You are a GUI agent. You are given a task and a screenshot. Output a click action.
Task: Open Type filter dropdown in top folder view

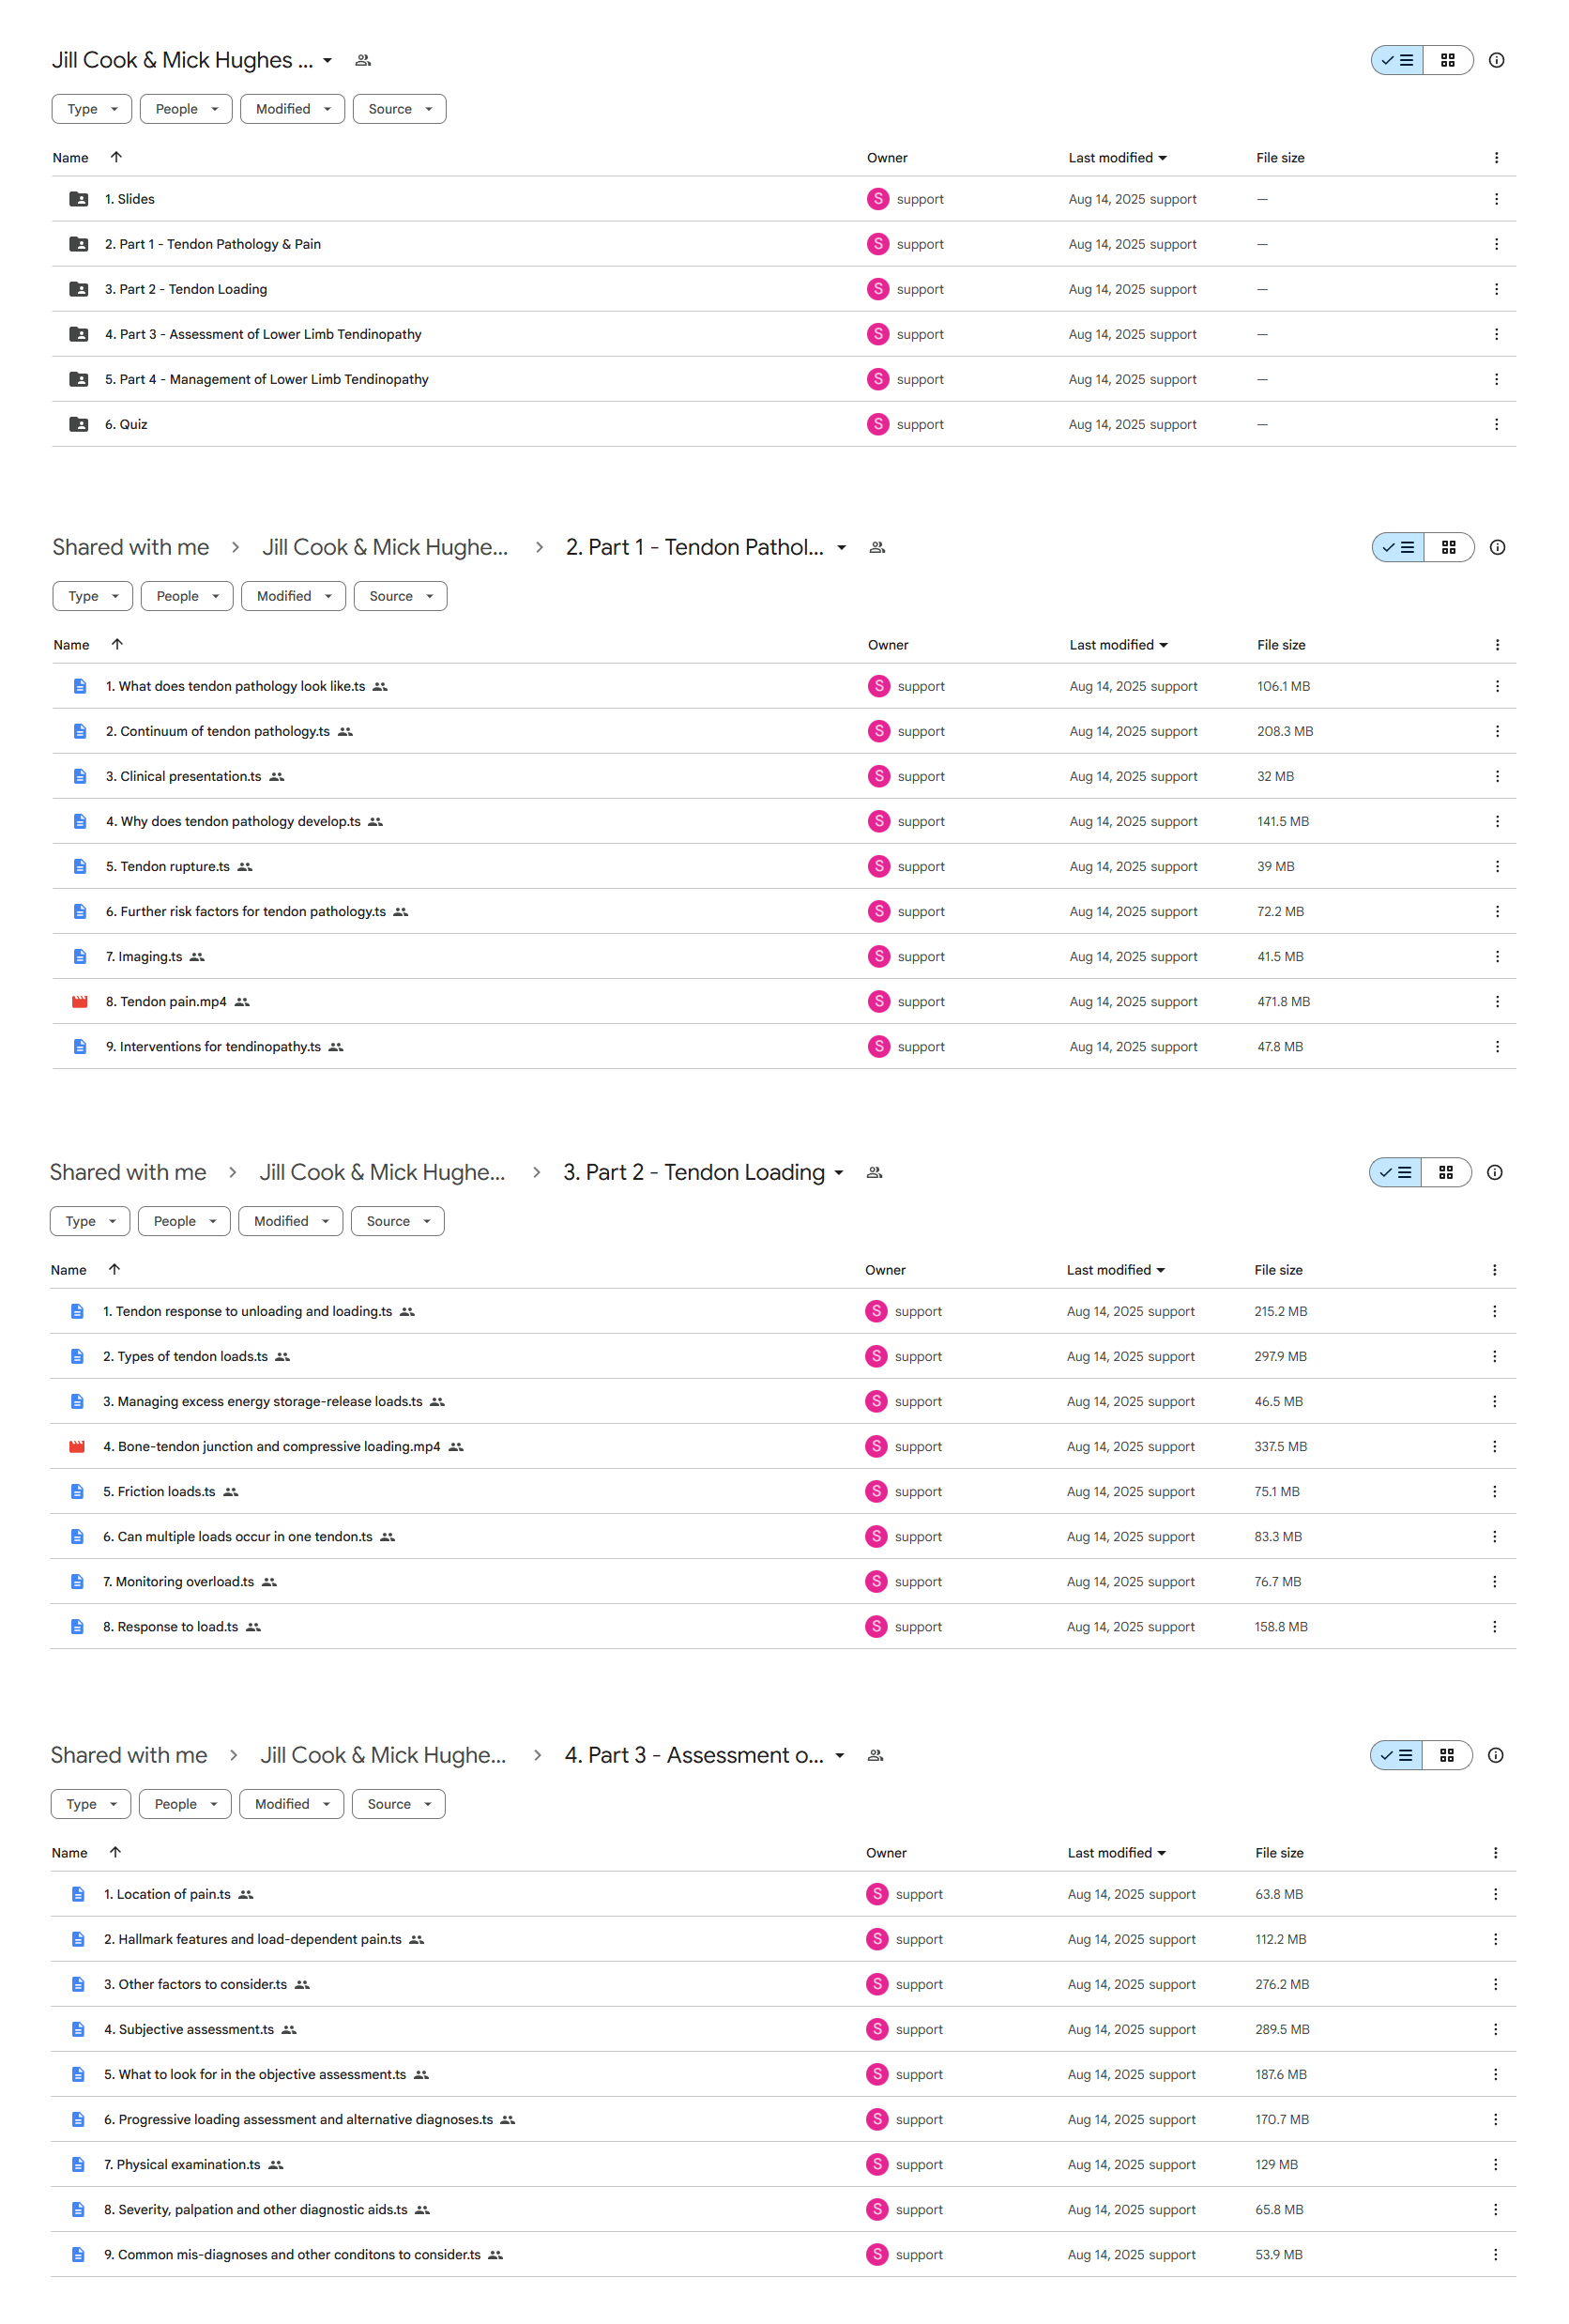[92, 109]
